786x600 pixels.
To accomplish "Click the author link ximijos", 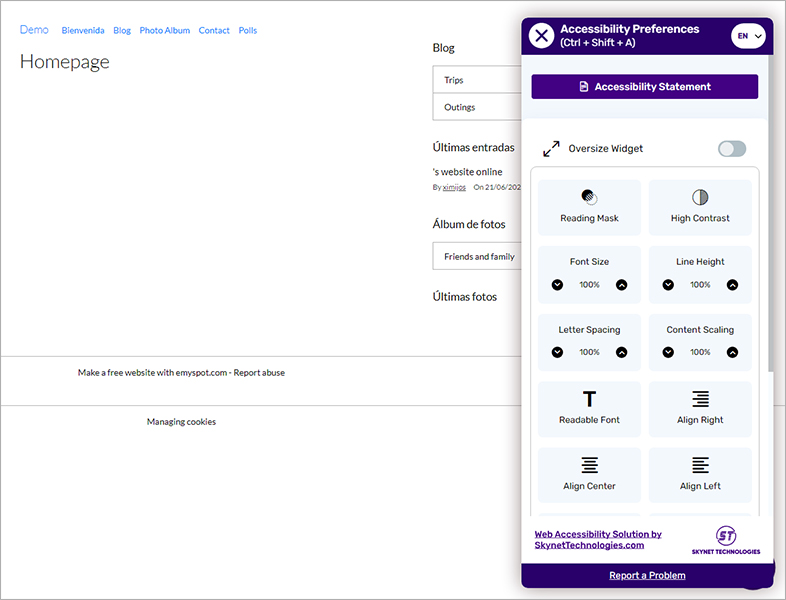I will (454, 187).
